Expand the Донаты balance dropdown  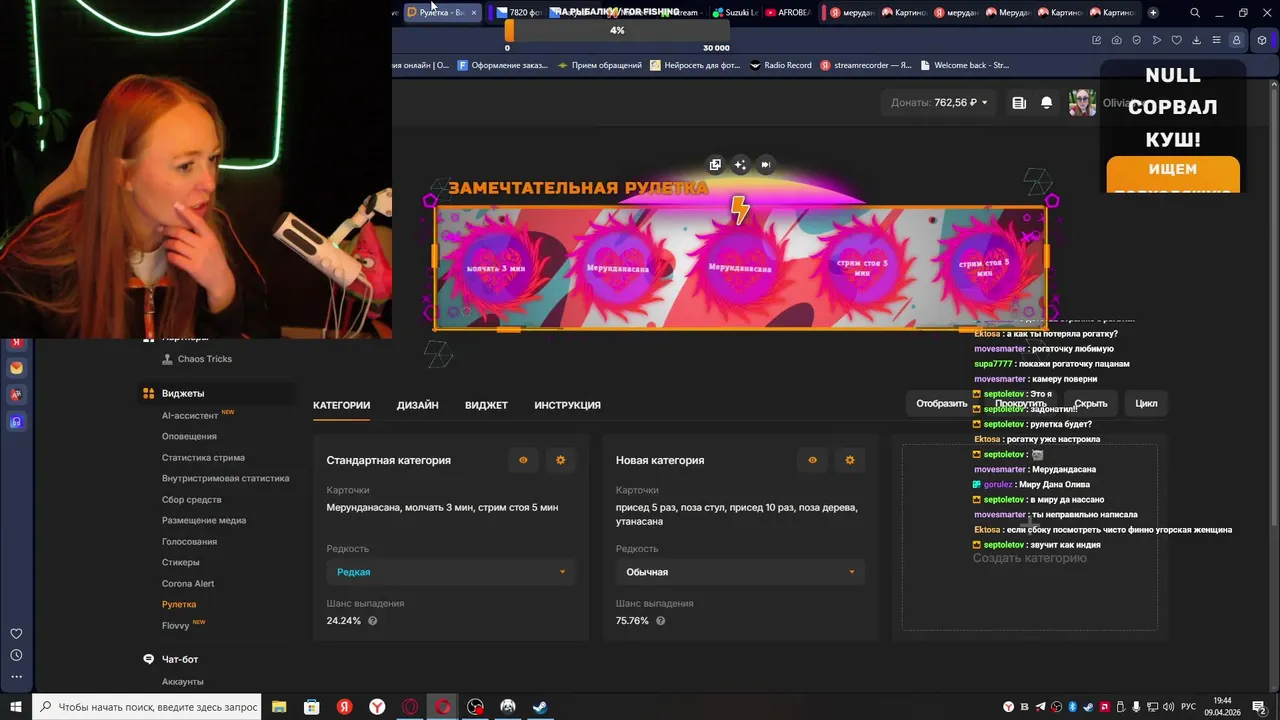pos(939,102)
